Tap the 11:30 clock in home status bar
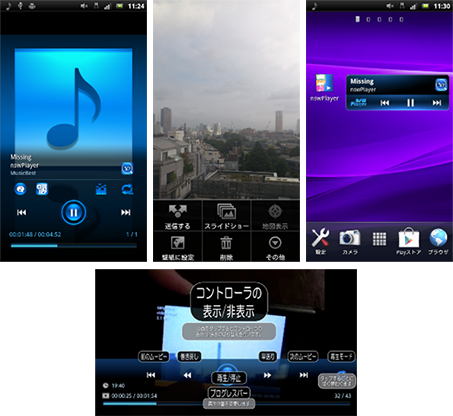Screen dimensions: 453x416 442,6
